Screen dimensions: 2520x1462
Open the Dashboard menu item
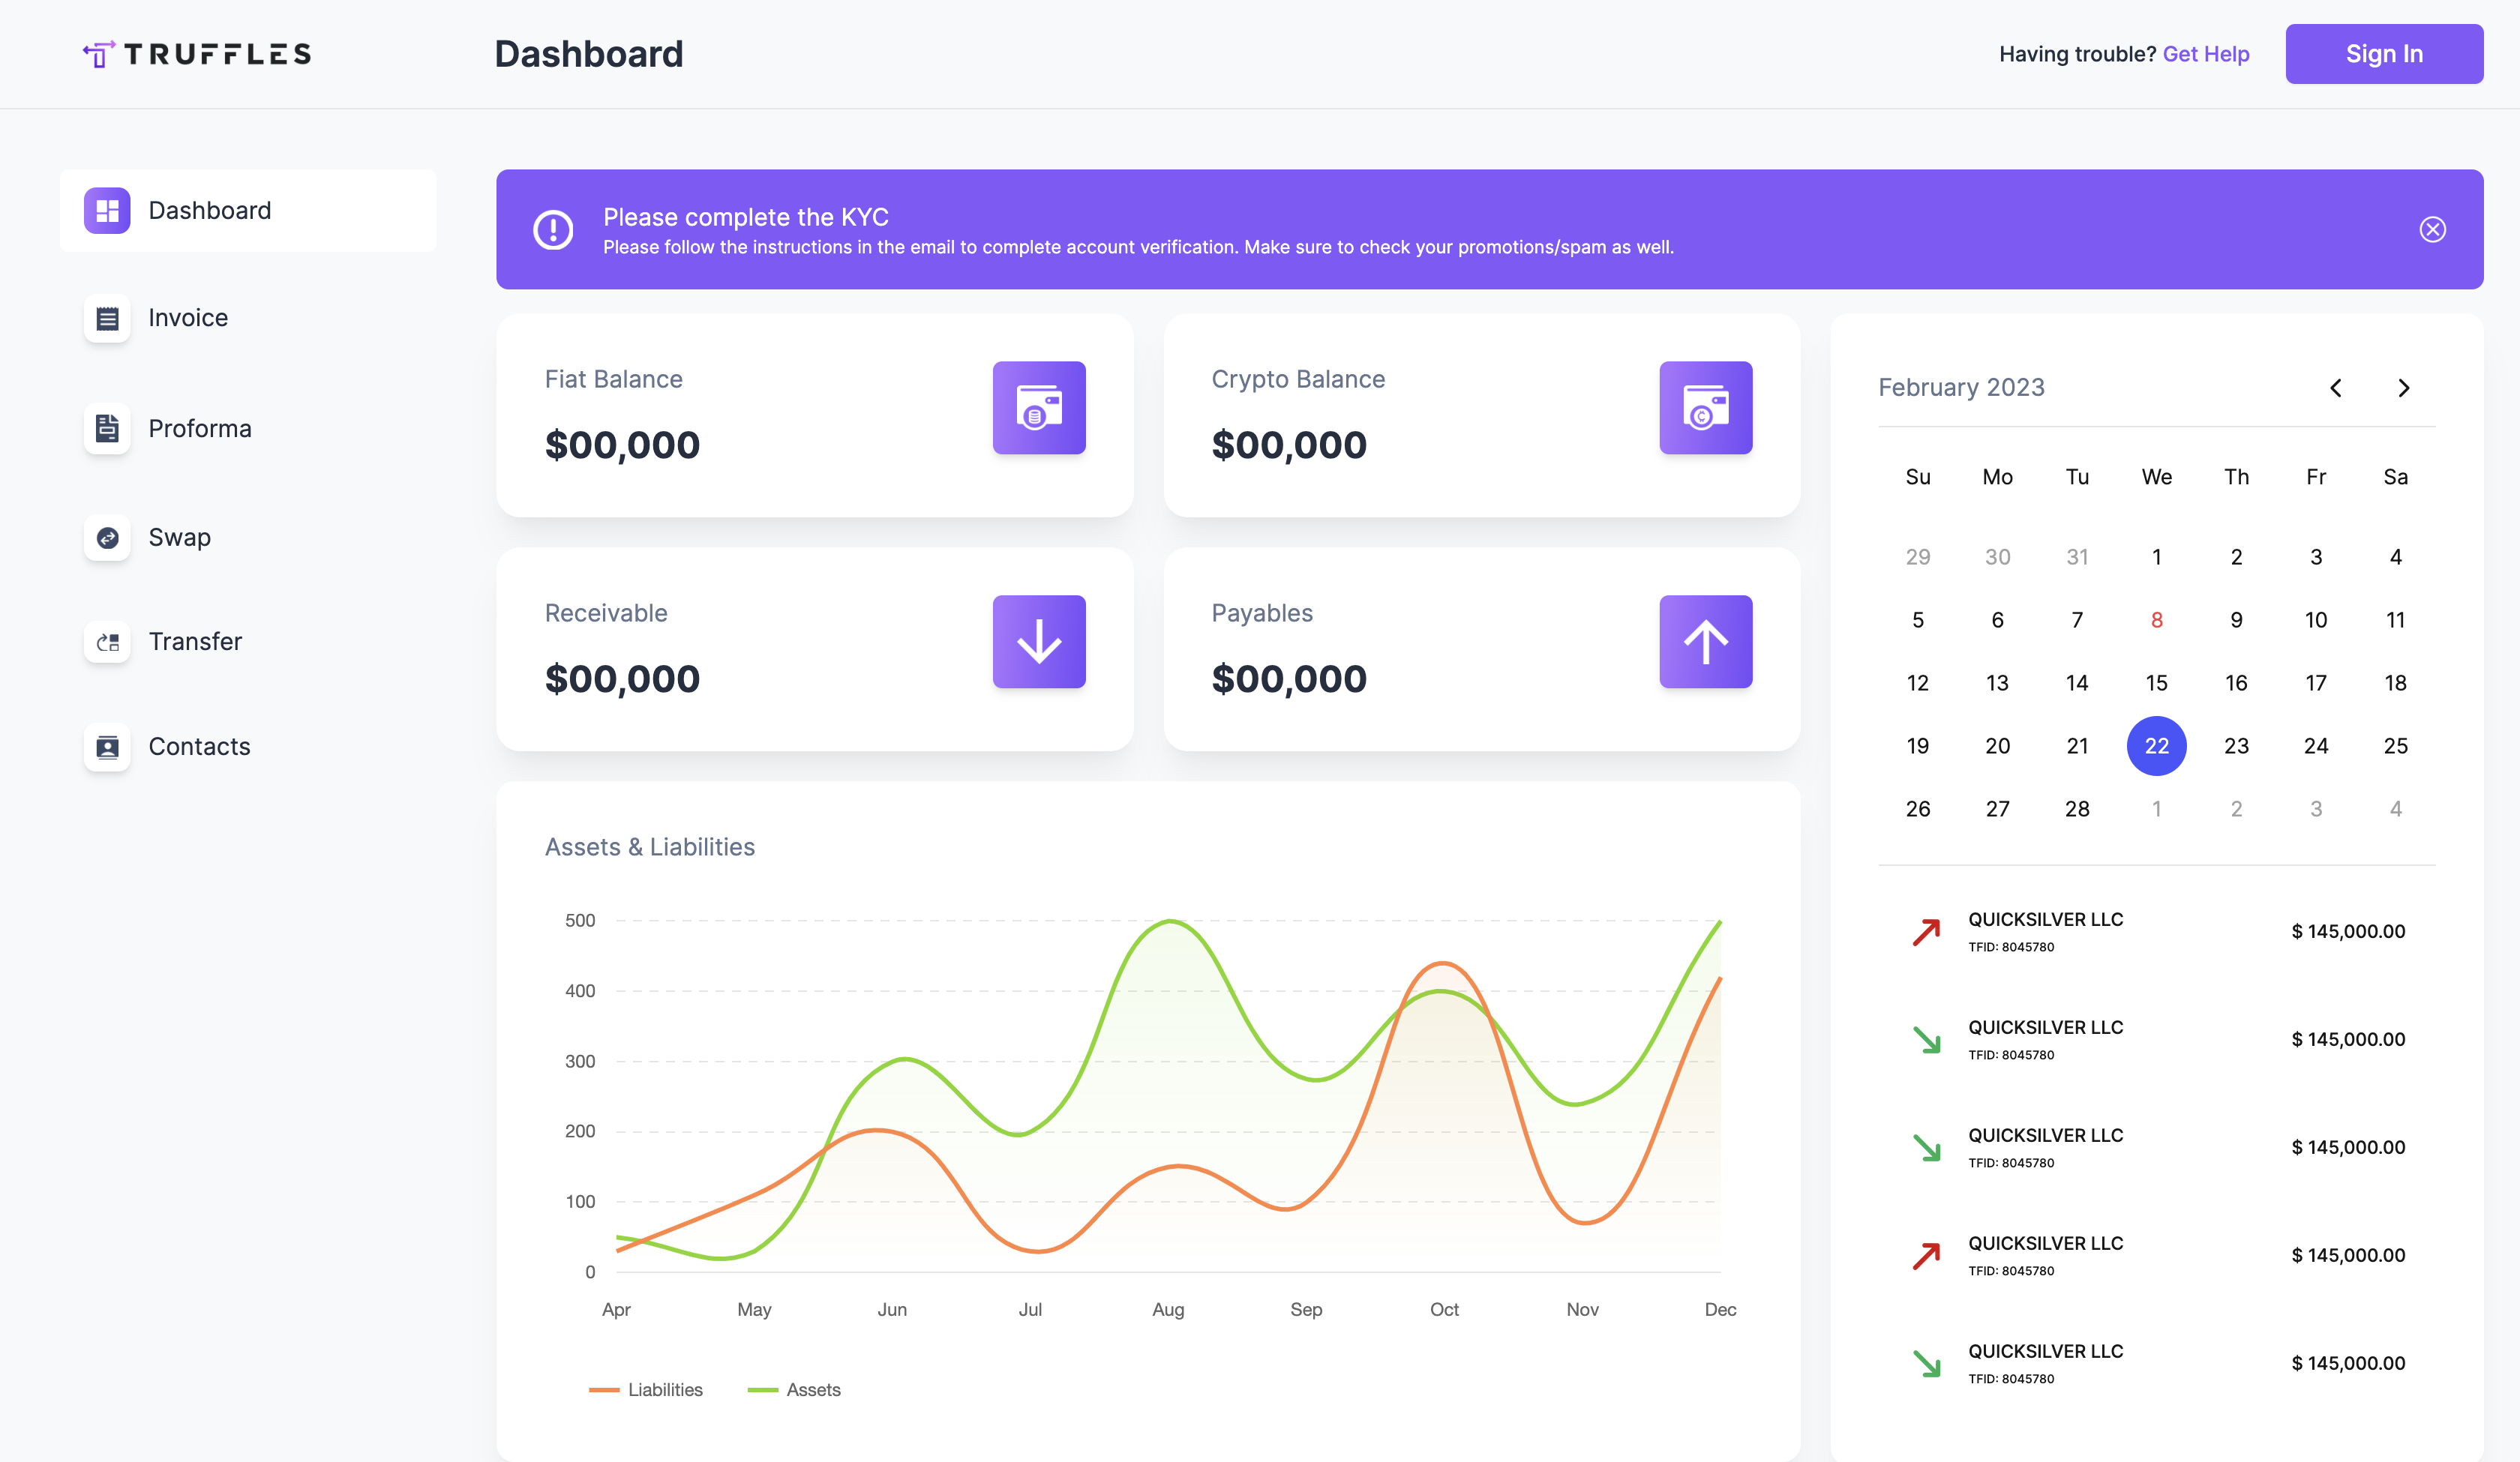248,210
